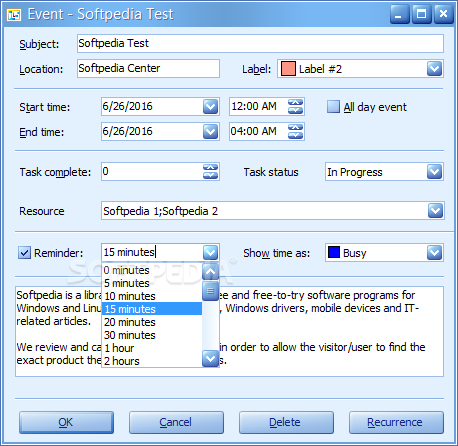Select 2 hours reminder option
Screen dimensions: 458x446
pos(152,361)
